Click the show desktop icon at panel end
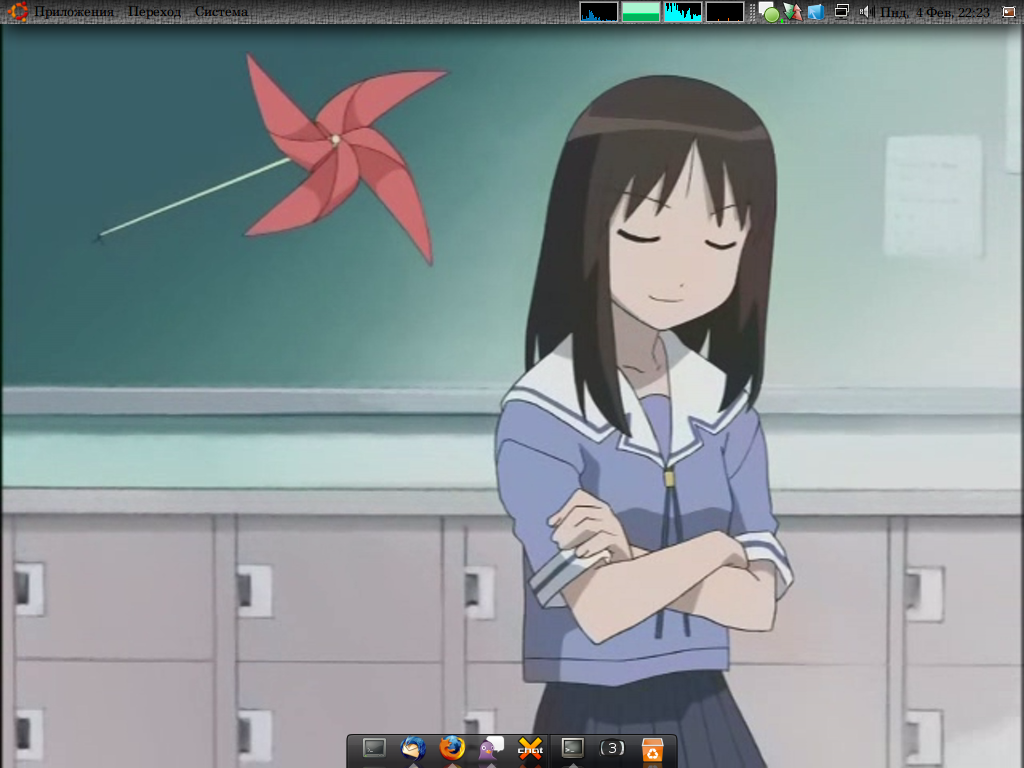This screenshot has height=768, width=1024. tap(1008, 12)
